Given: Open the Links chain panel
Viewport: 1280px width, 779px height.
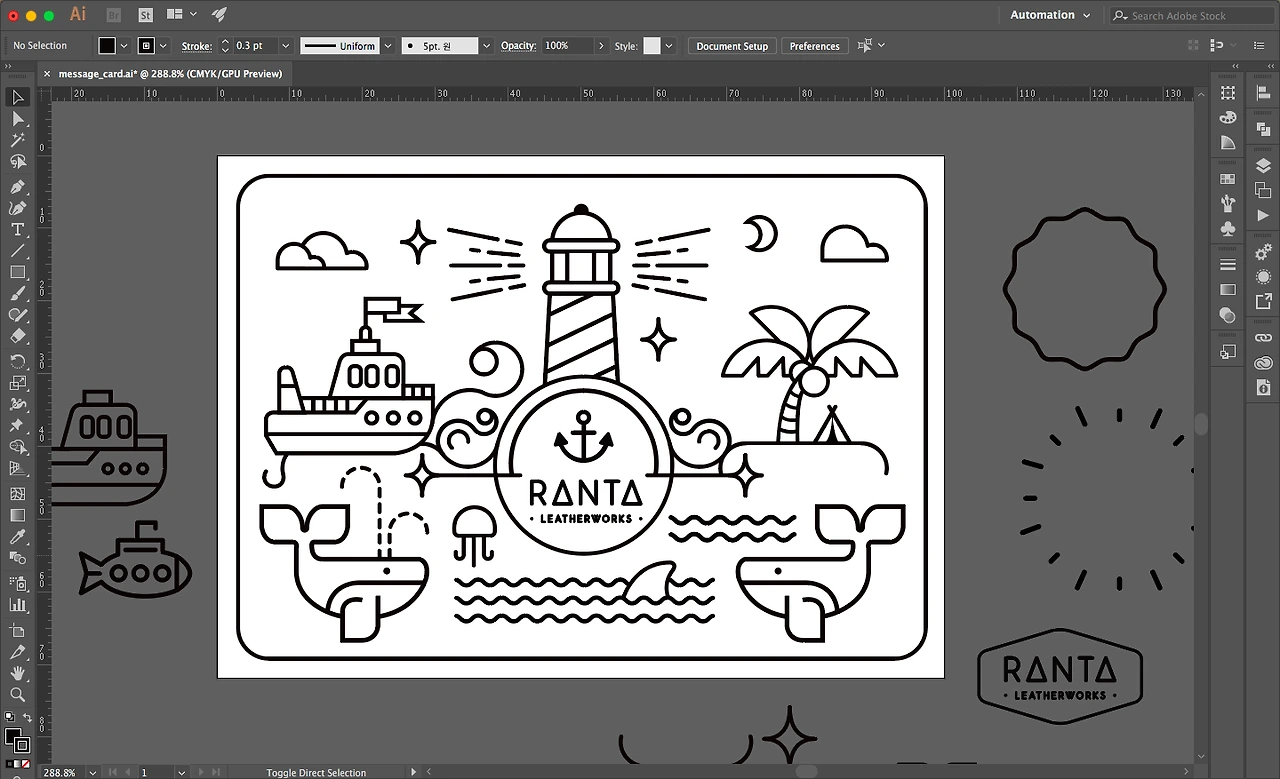Looking at the screenshot, I should tap(1264, 338).
